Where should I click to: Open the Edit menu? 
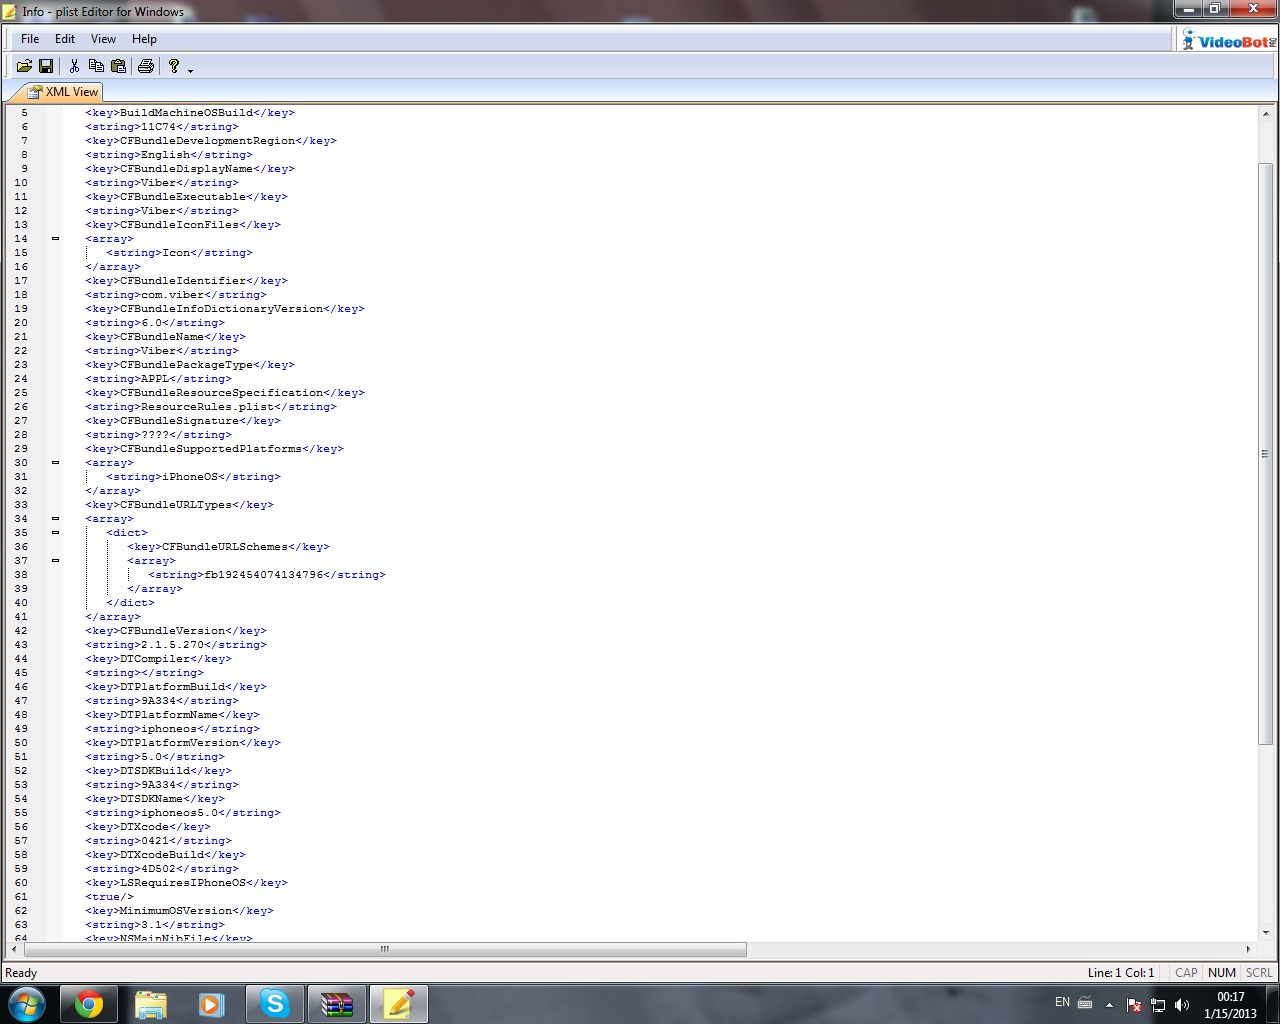pyautogui.click(x=65, y=39)
